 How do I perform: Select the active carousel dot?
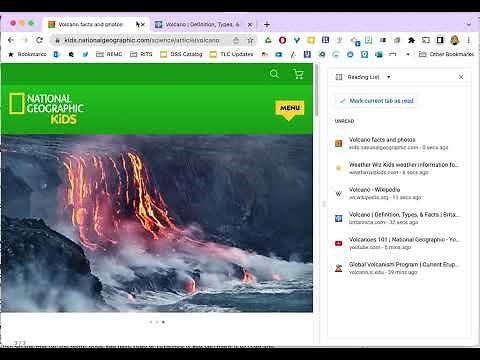click(x=163, y=322)
